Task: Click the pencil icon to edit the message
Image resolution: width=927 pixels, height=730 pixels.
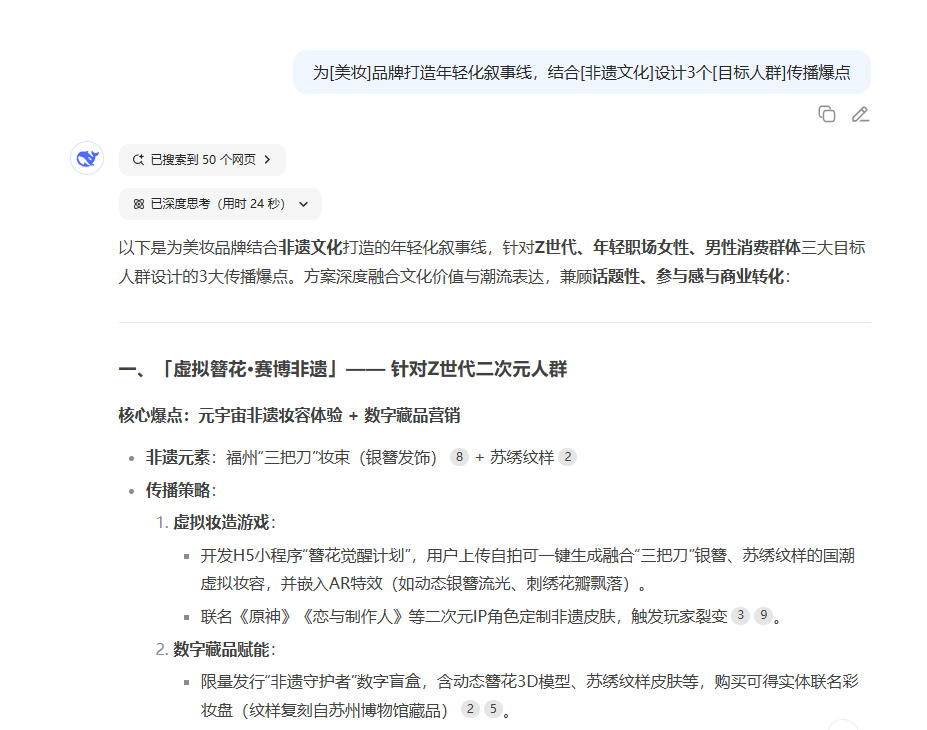Action: [x=860, y=114]
